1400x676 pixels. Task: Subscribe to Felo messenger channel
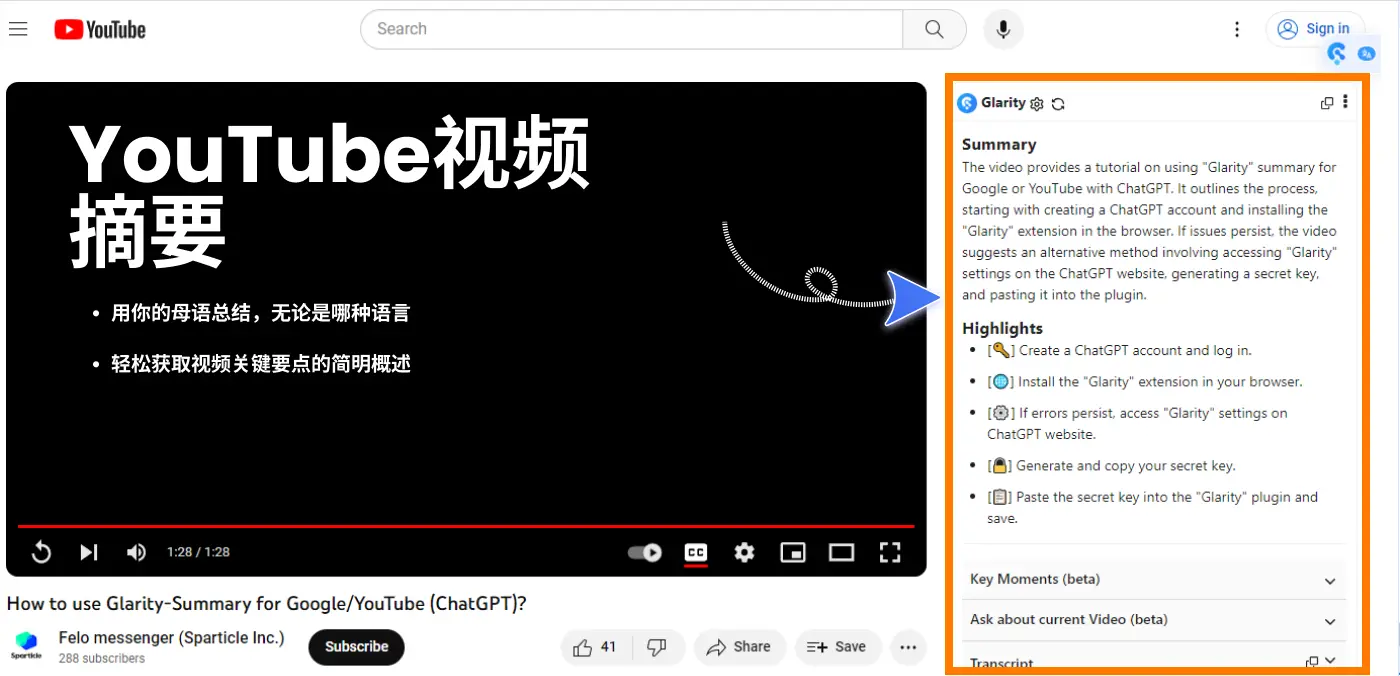coord(356,647)
